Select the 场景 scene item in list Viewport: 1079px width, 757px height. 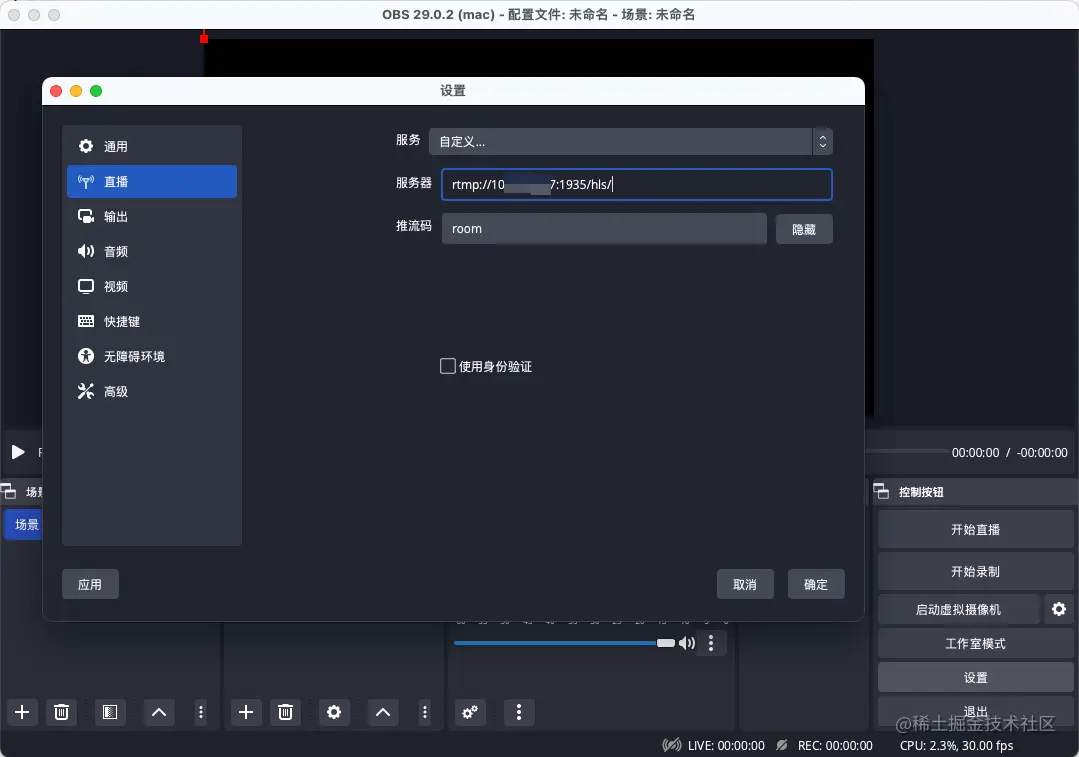[25, 524]
